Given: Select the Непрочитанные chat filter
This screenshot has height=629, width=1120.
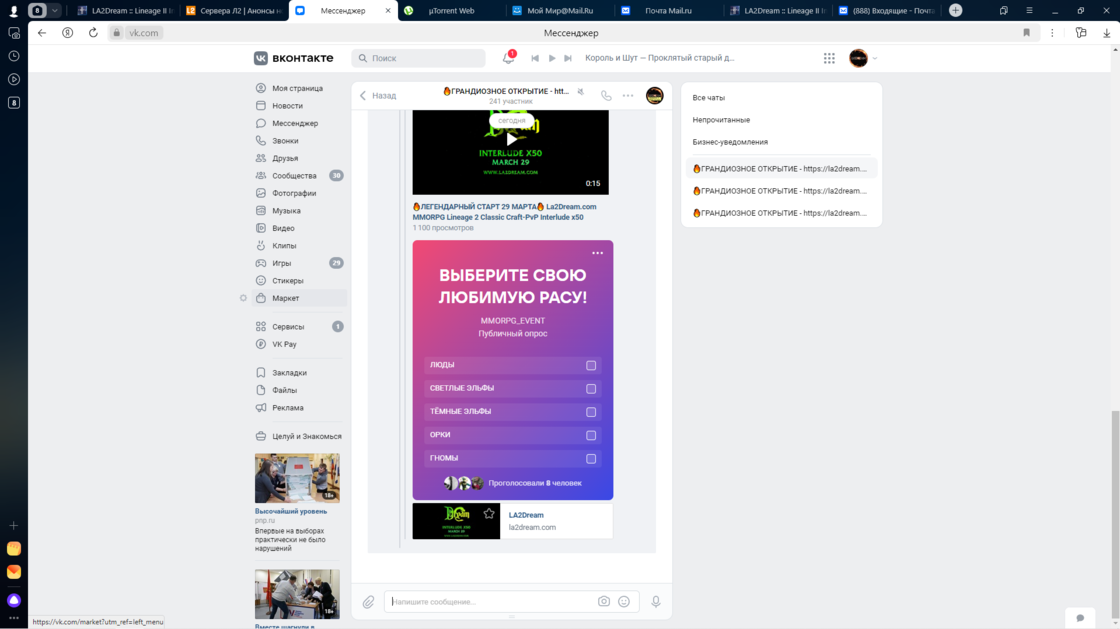Looking at the screenshot, I should coord(721,120).
